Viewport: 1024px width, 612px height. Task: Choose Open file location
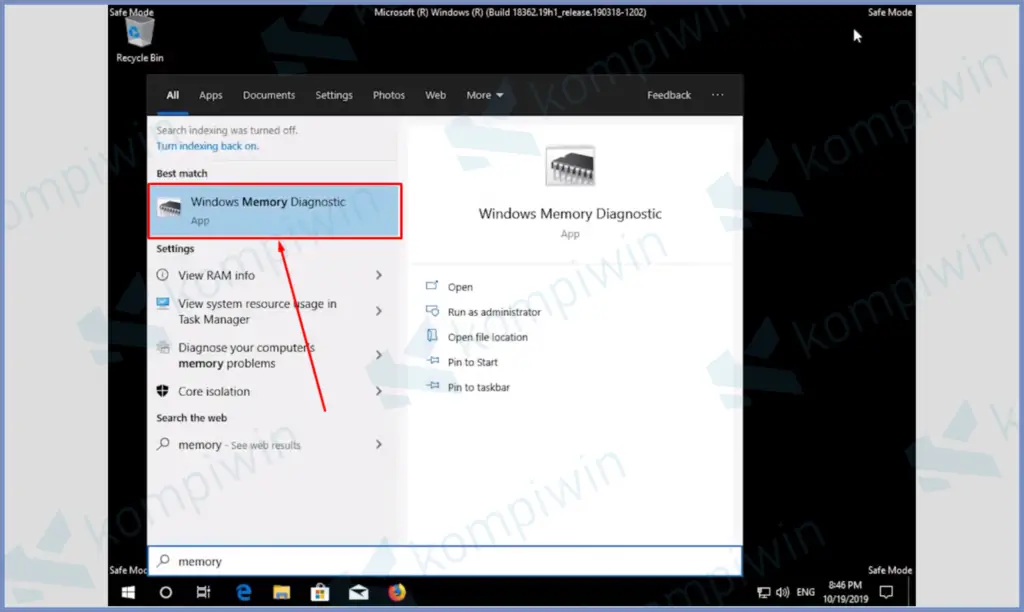pos(487,337)
